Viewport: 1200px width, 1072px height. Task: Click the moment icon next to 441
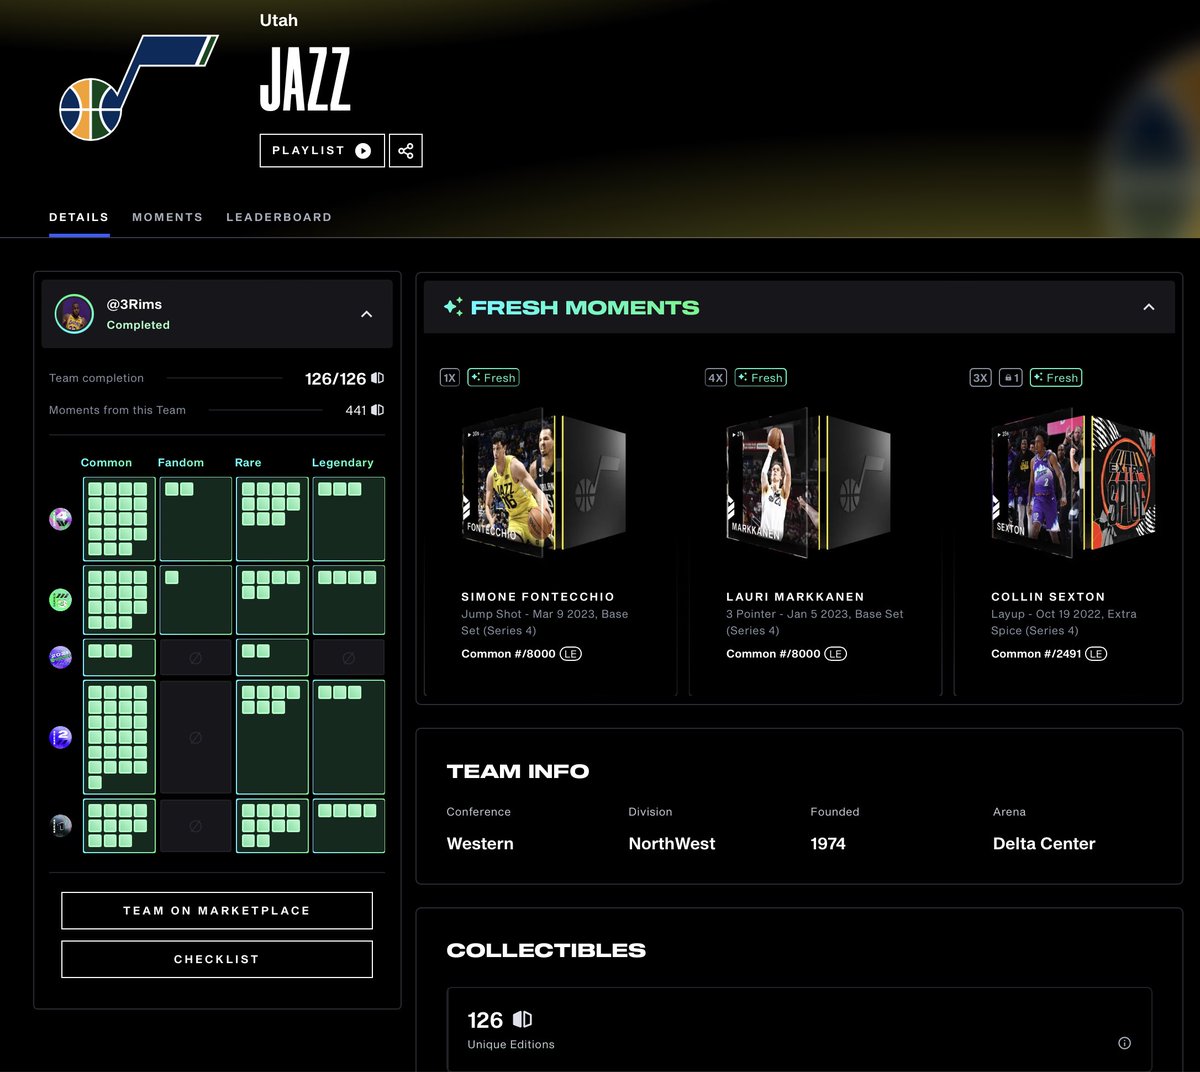pyautogui.click(x=378, y=410)
